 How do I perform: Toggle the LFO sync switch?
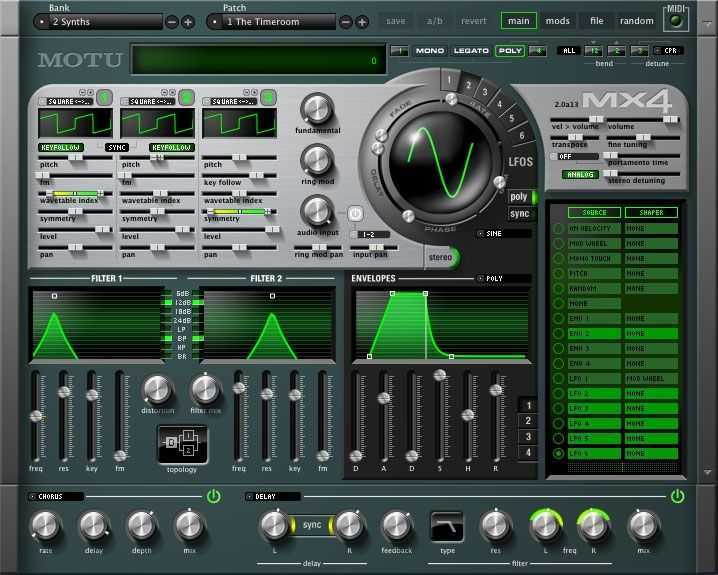519,214
